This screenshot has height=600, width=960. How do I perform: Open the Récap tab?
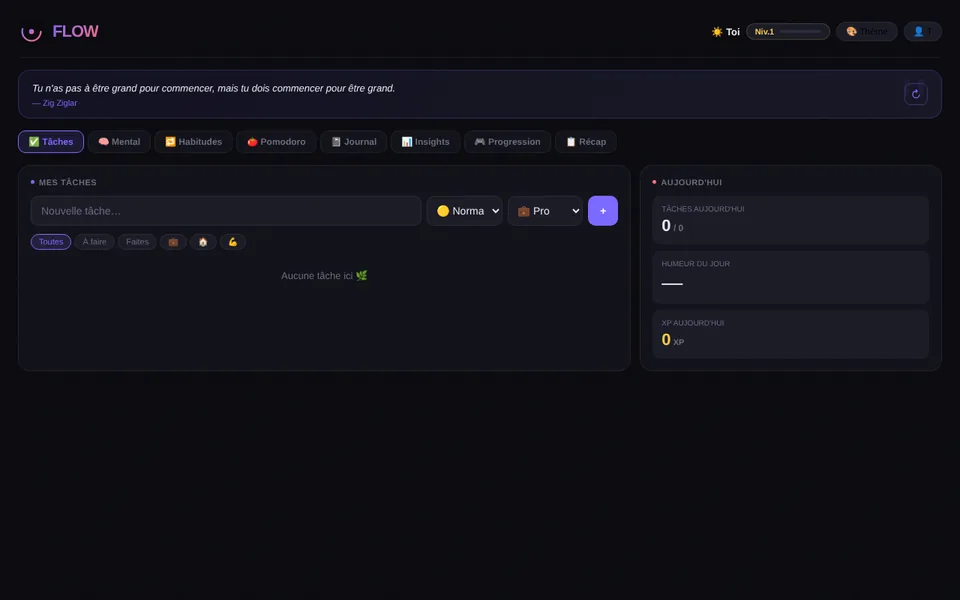pyautogui.click(x=585, y=141)
